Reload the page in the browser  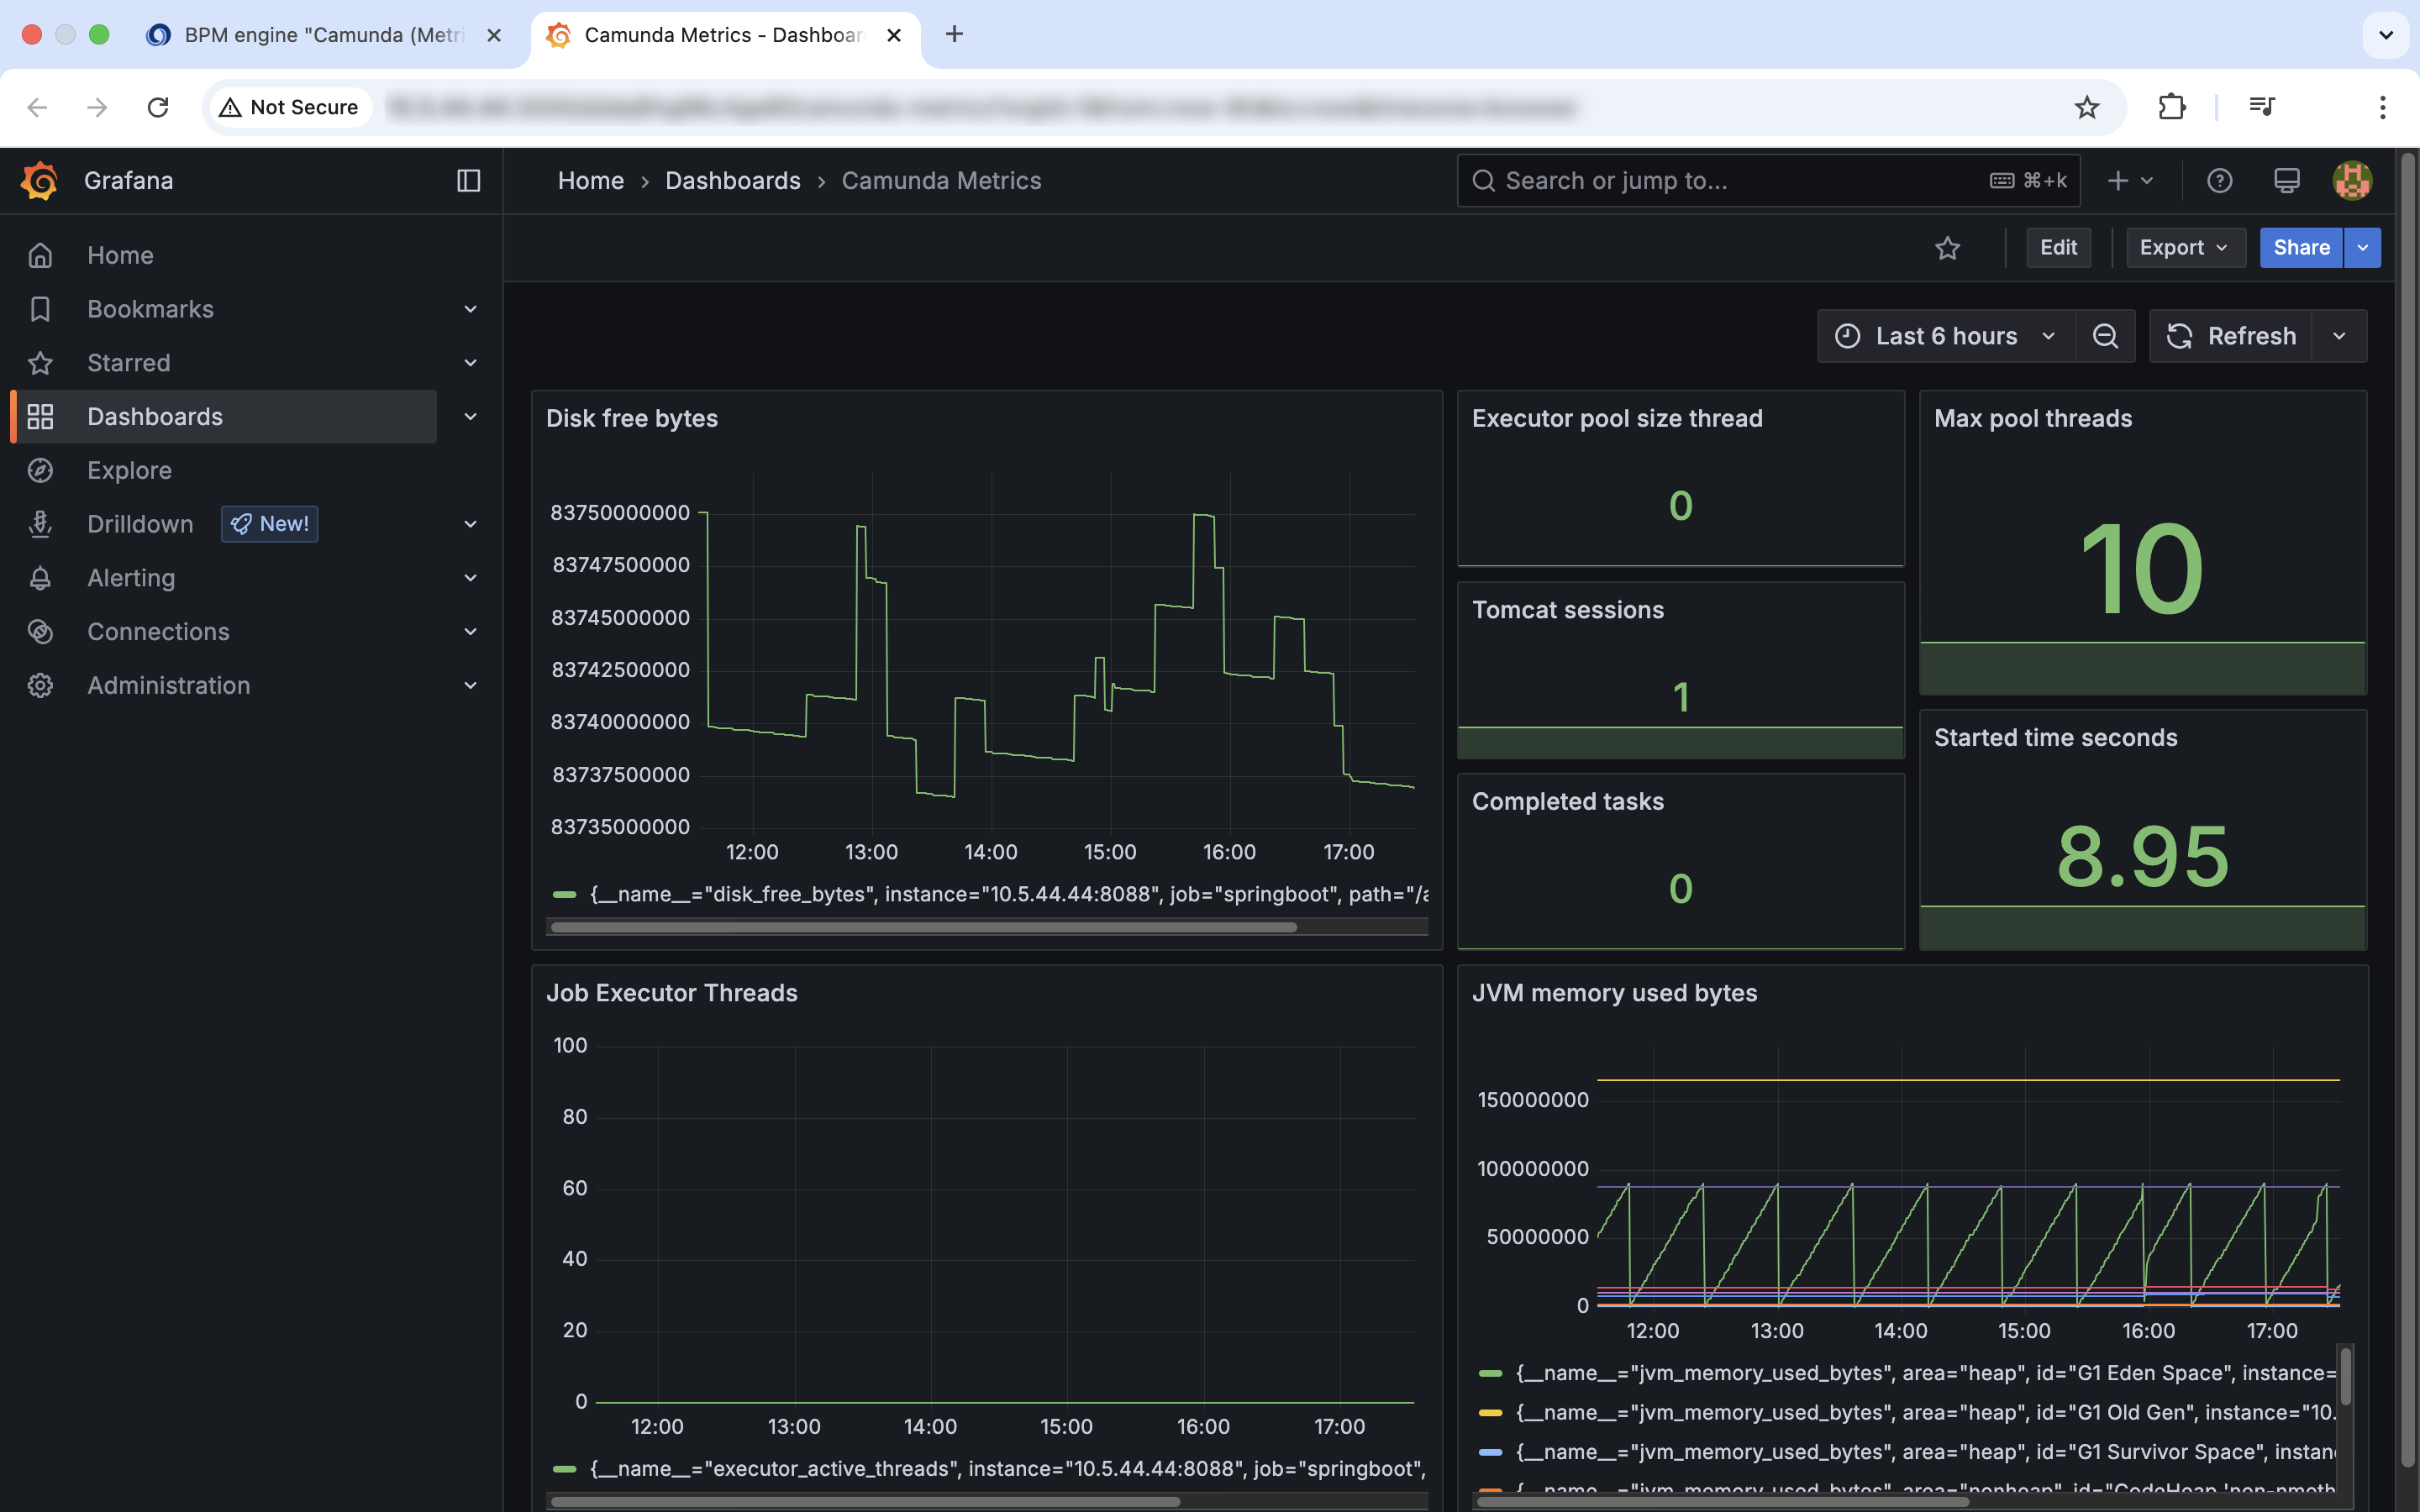(x=157, y=107)
